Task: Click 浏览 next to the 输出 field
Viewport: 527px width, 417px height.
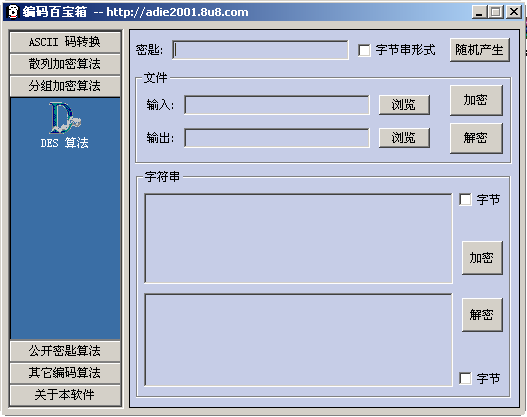Action: 404,137
